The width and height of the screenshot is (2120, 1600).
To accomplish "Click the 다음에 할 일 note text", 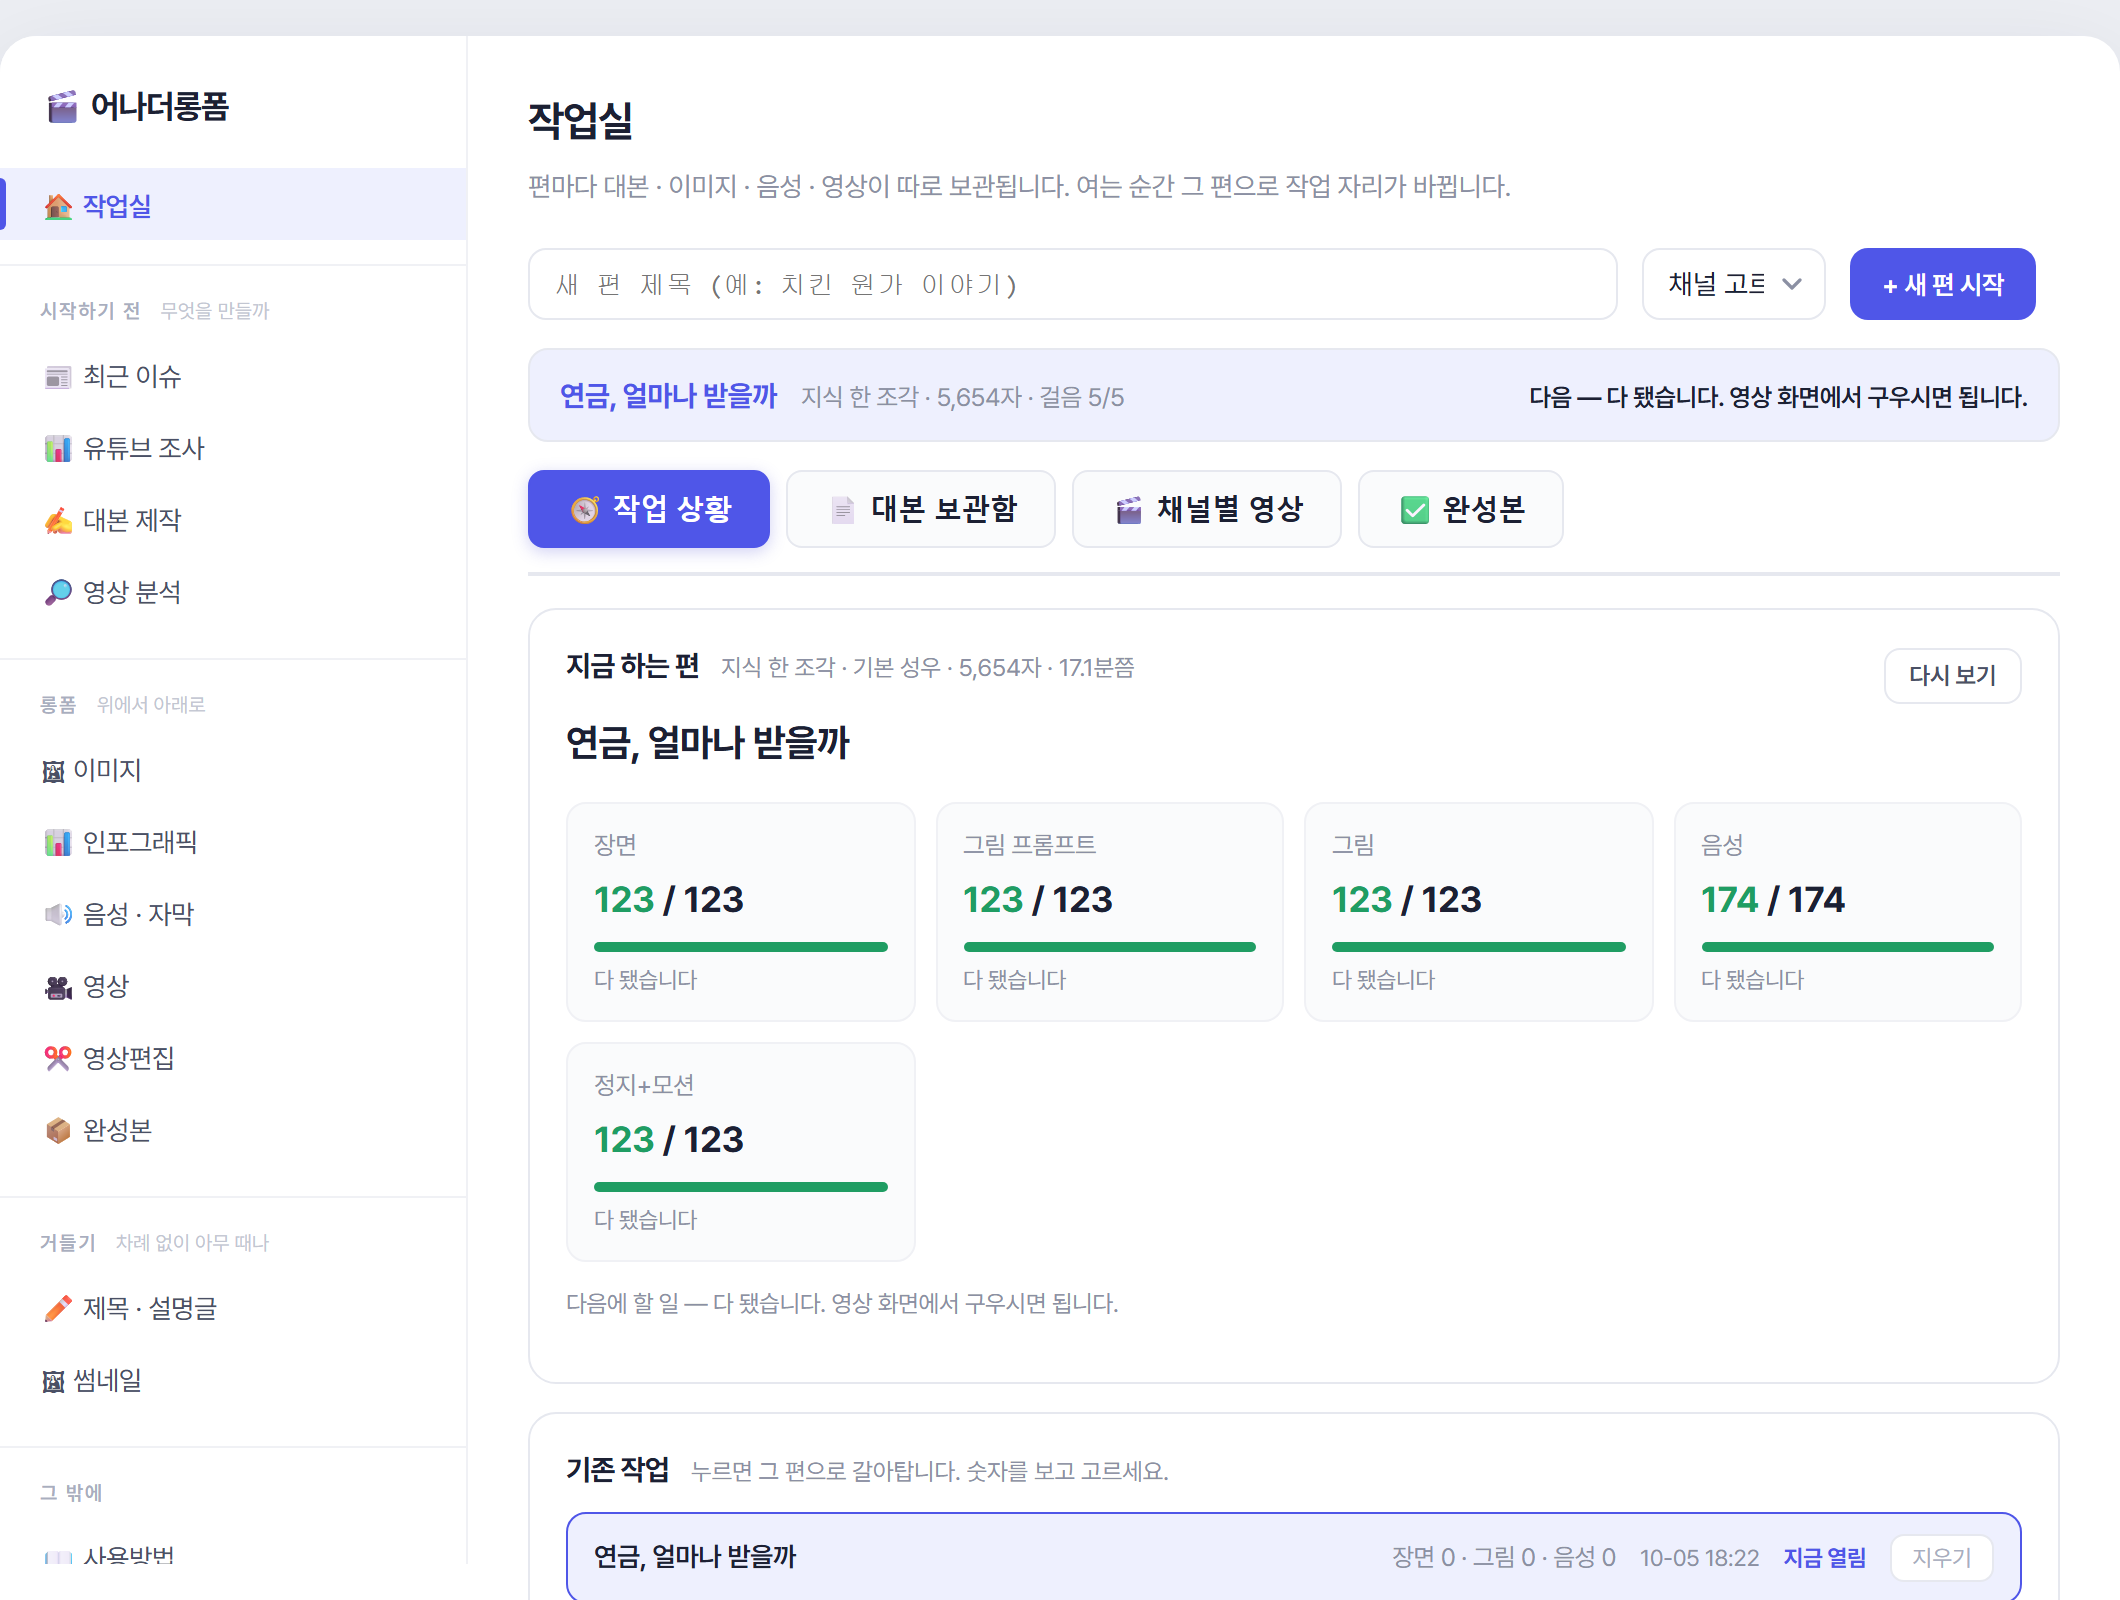I will click(x=842, y=1303).
